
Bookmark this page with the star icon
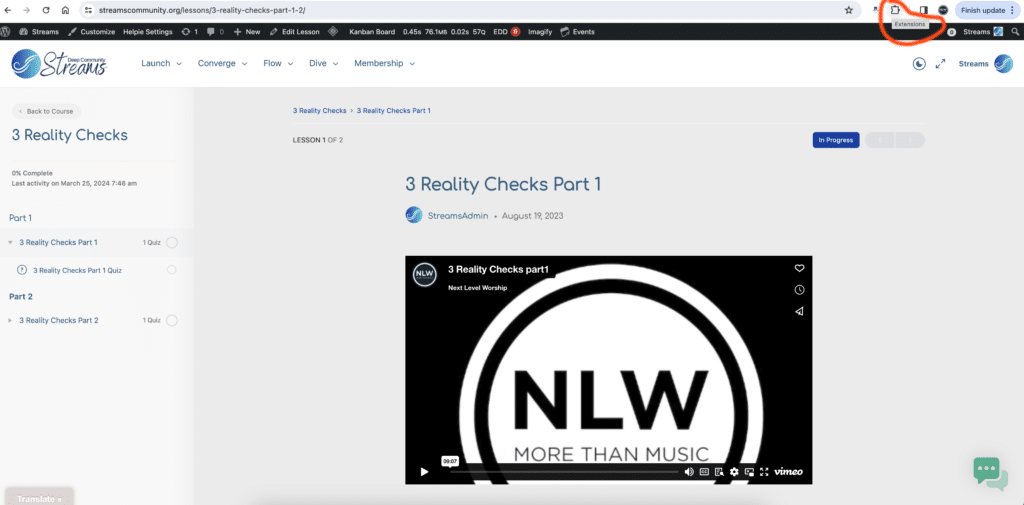[848, 10]
